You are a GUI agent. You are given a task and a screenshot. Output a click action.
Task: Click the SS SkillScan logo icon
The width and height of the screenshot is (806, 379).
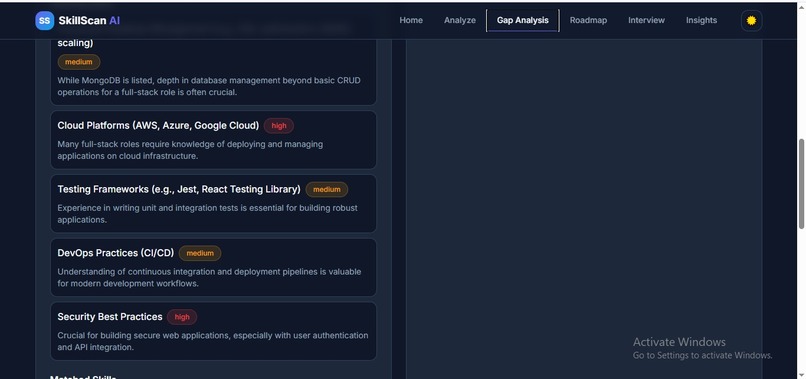[45, 21]
